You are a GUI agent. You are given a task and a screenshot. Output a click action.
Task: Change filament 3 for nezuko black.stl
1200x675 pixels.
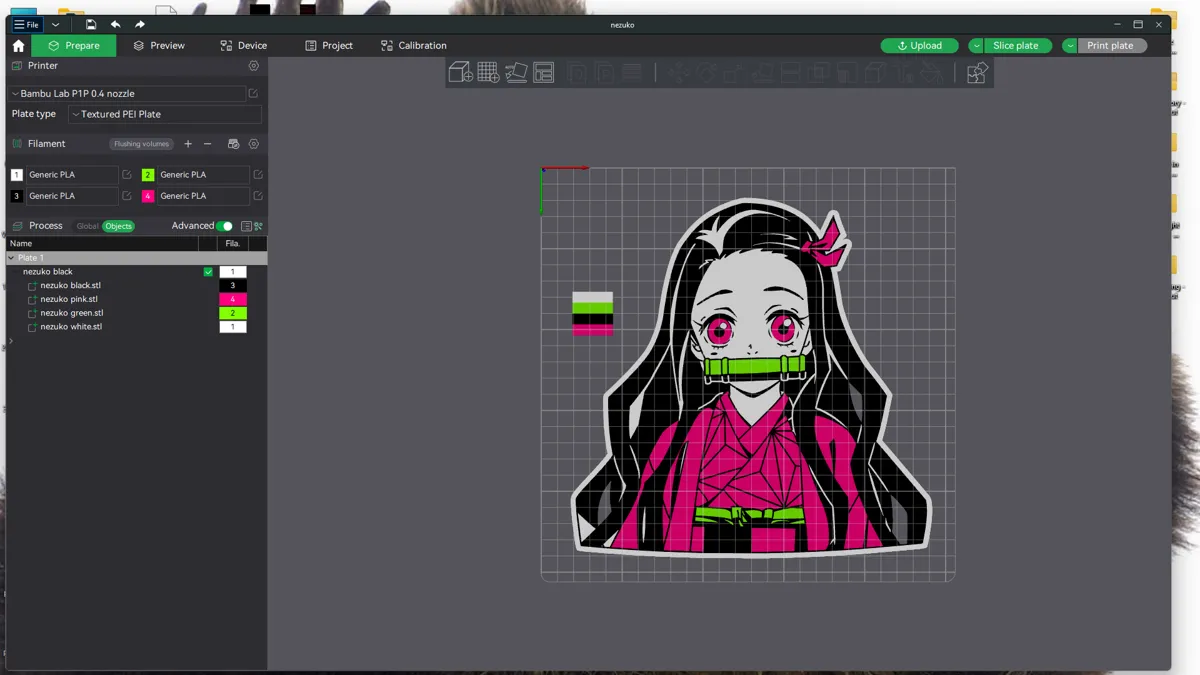[233, 286]
